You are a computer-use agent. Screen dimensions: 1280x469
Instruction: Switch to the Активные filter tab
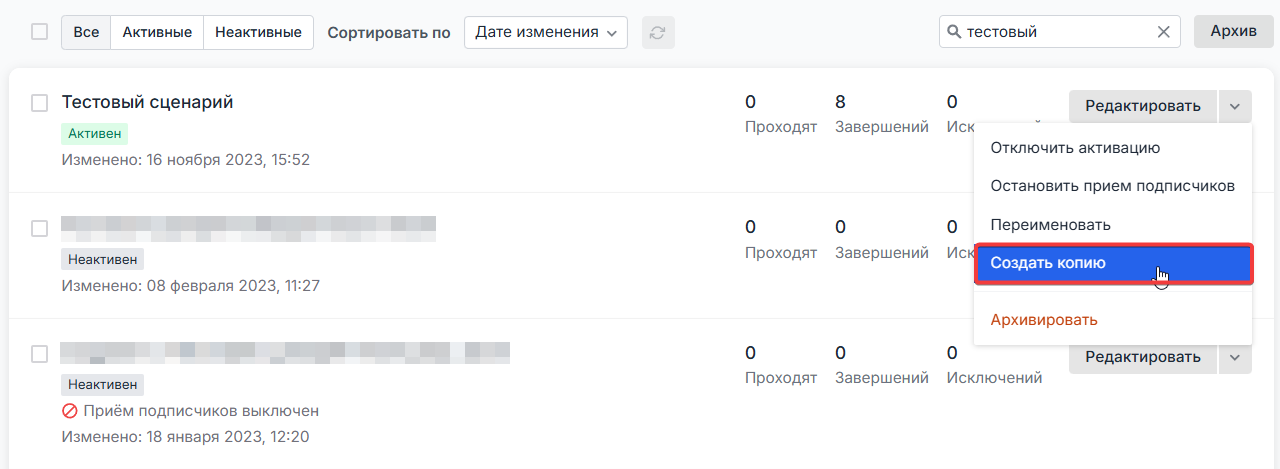(157, 32)
